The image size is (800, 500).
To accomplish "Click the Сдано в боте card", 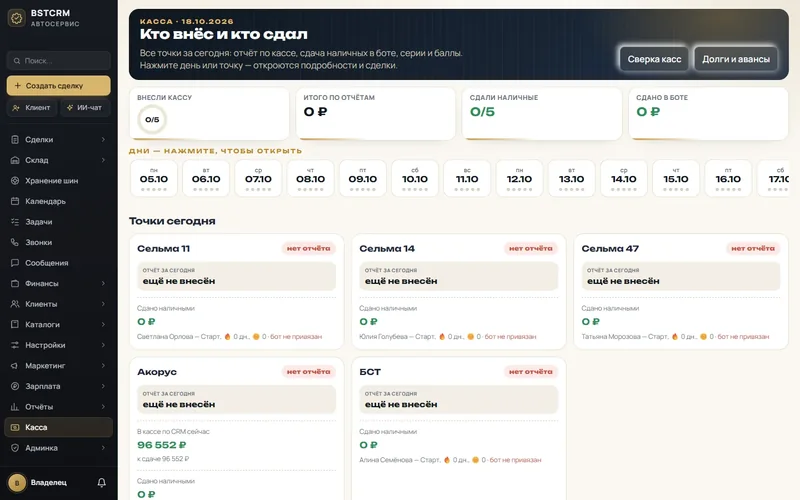I will (708, 114).
